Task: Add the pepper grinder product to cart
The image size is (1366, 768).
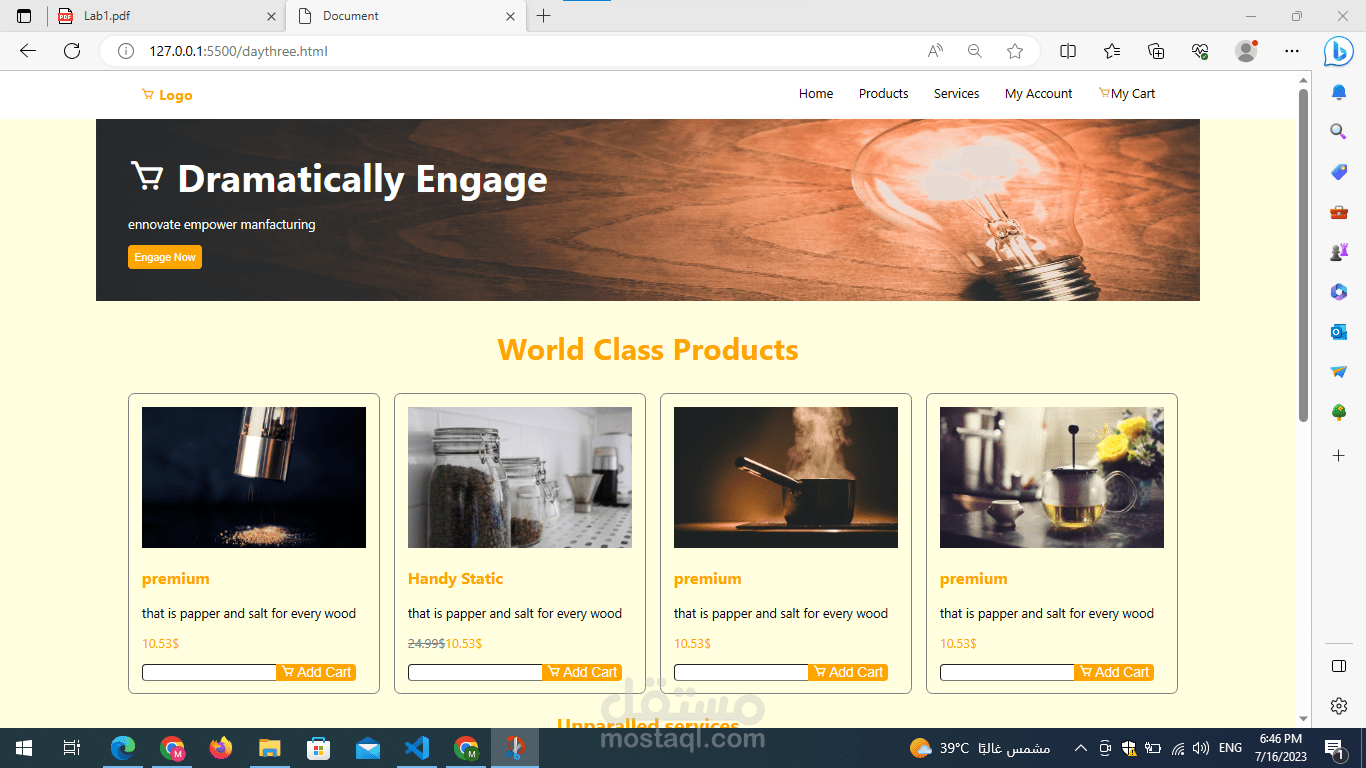Action: 316,673
